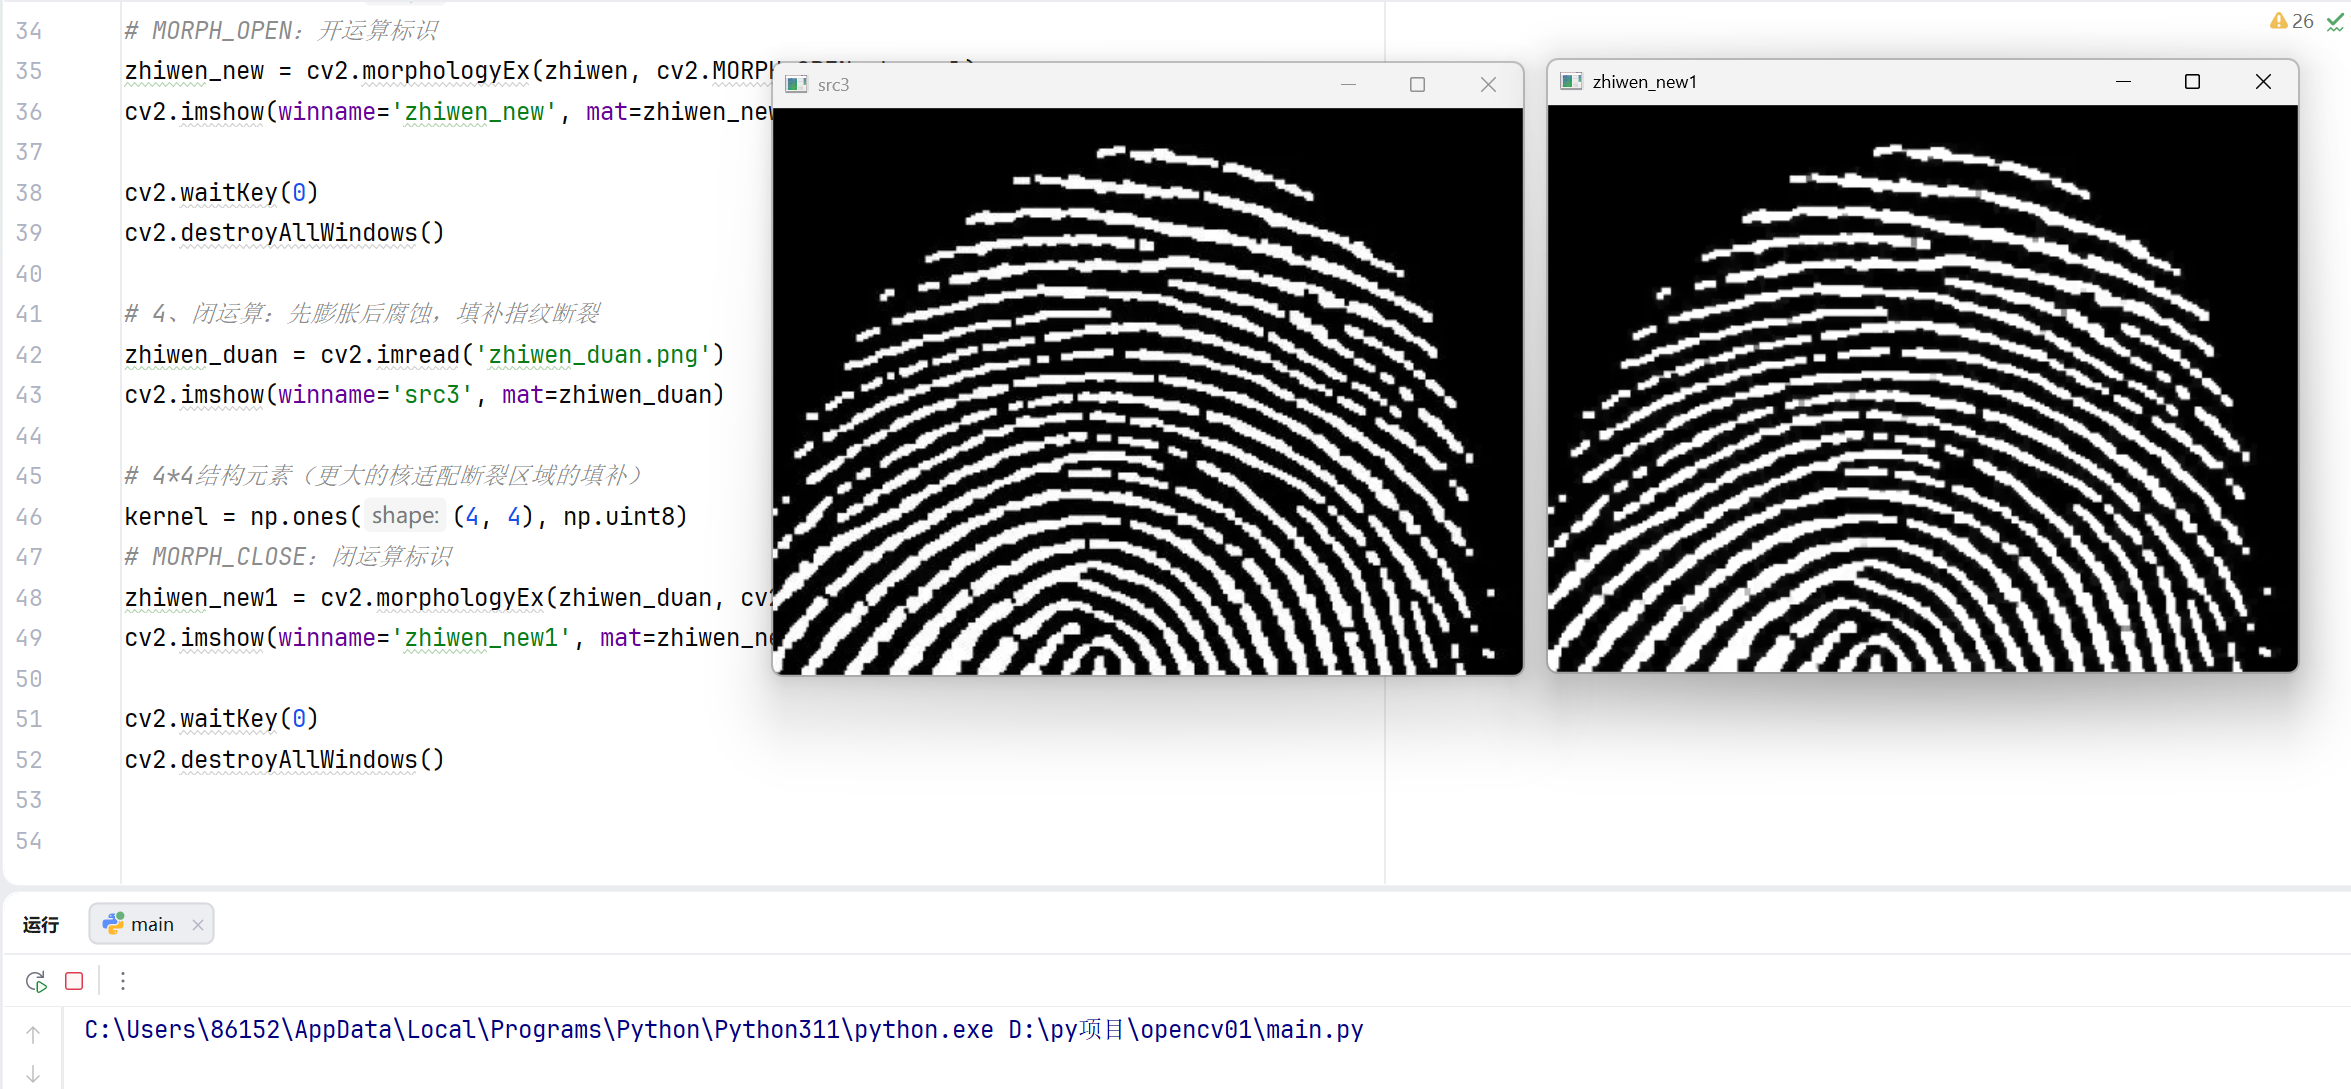The height and width of the screenshot is (1089, 2351).
Task: Click the zhiwen_new1 fingerprint image
Action: [x=1921, y=388]
